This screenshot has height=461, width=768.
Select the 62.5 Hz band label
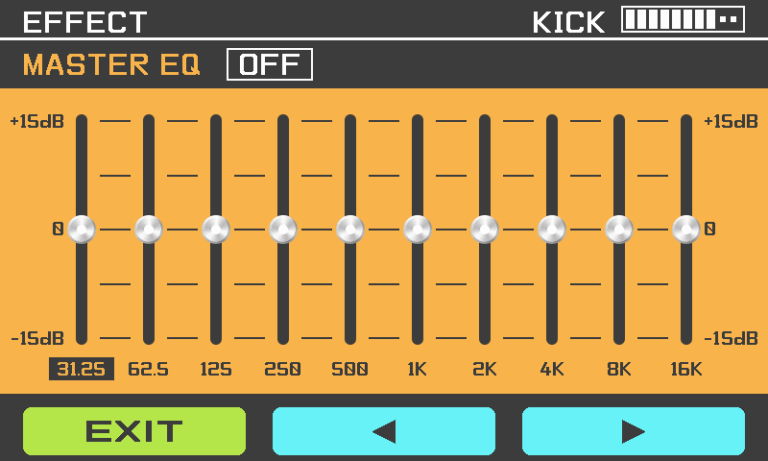pyautogui.click(x=148, y=369)
